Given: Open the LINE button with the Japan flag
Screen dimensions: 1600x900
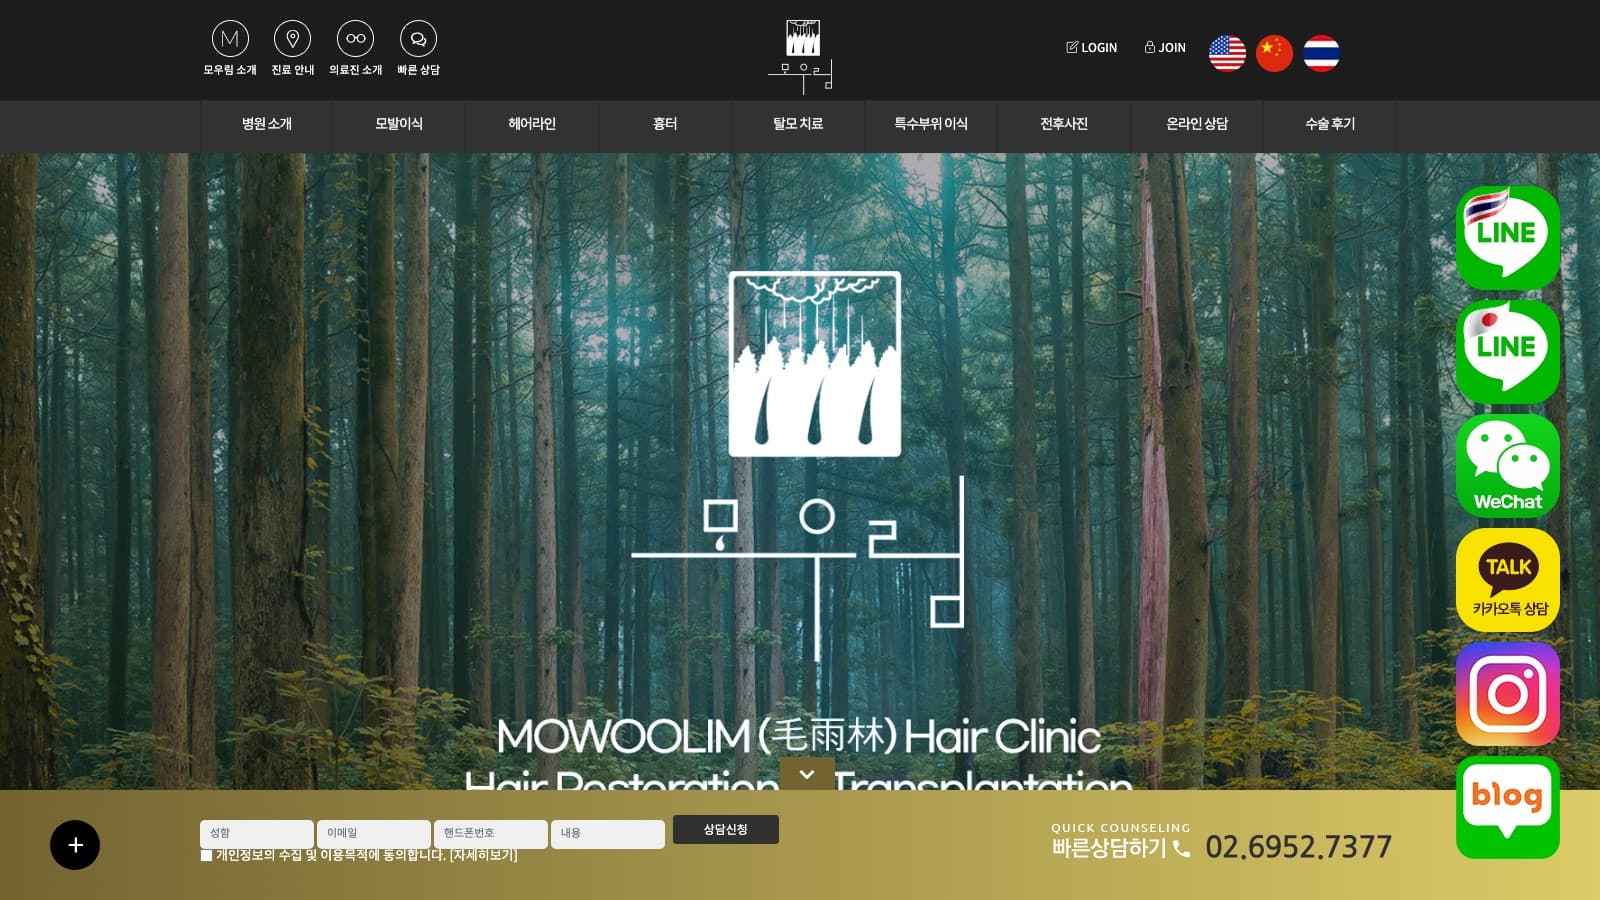Looking at the screenshot, I should tap(1508, 351).
